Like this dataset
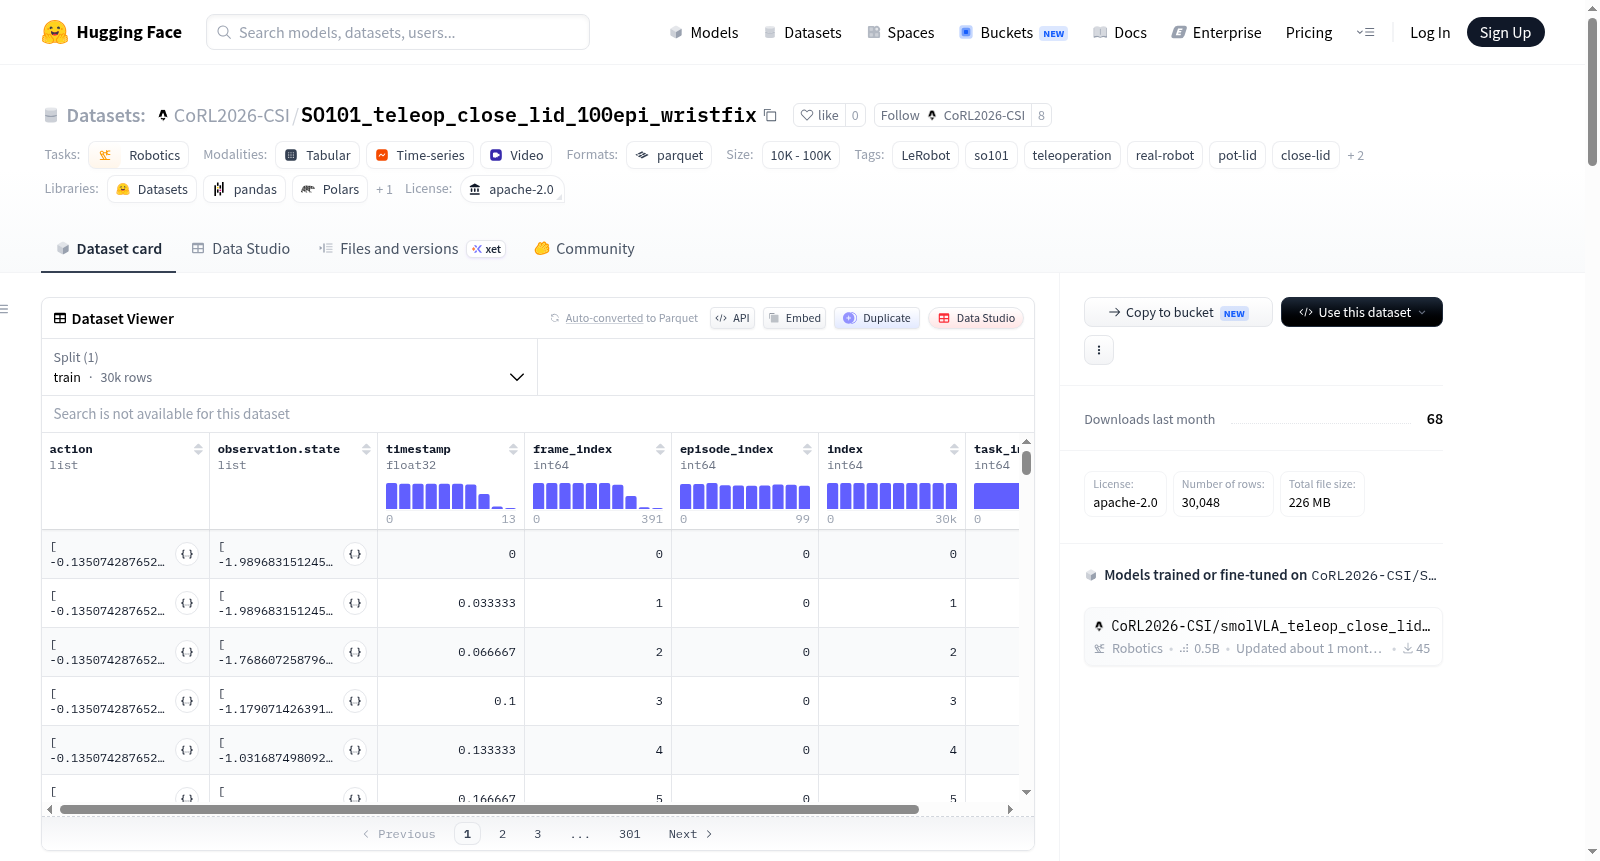1600x861 pixels. 819,115
